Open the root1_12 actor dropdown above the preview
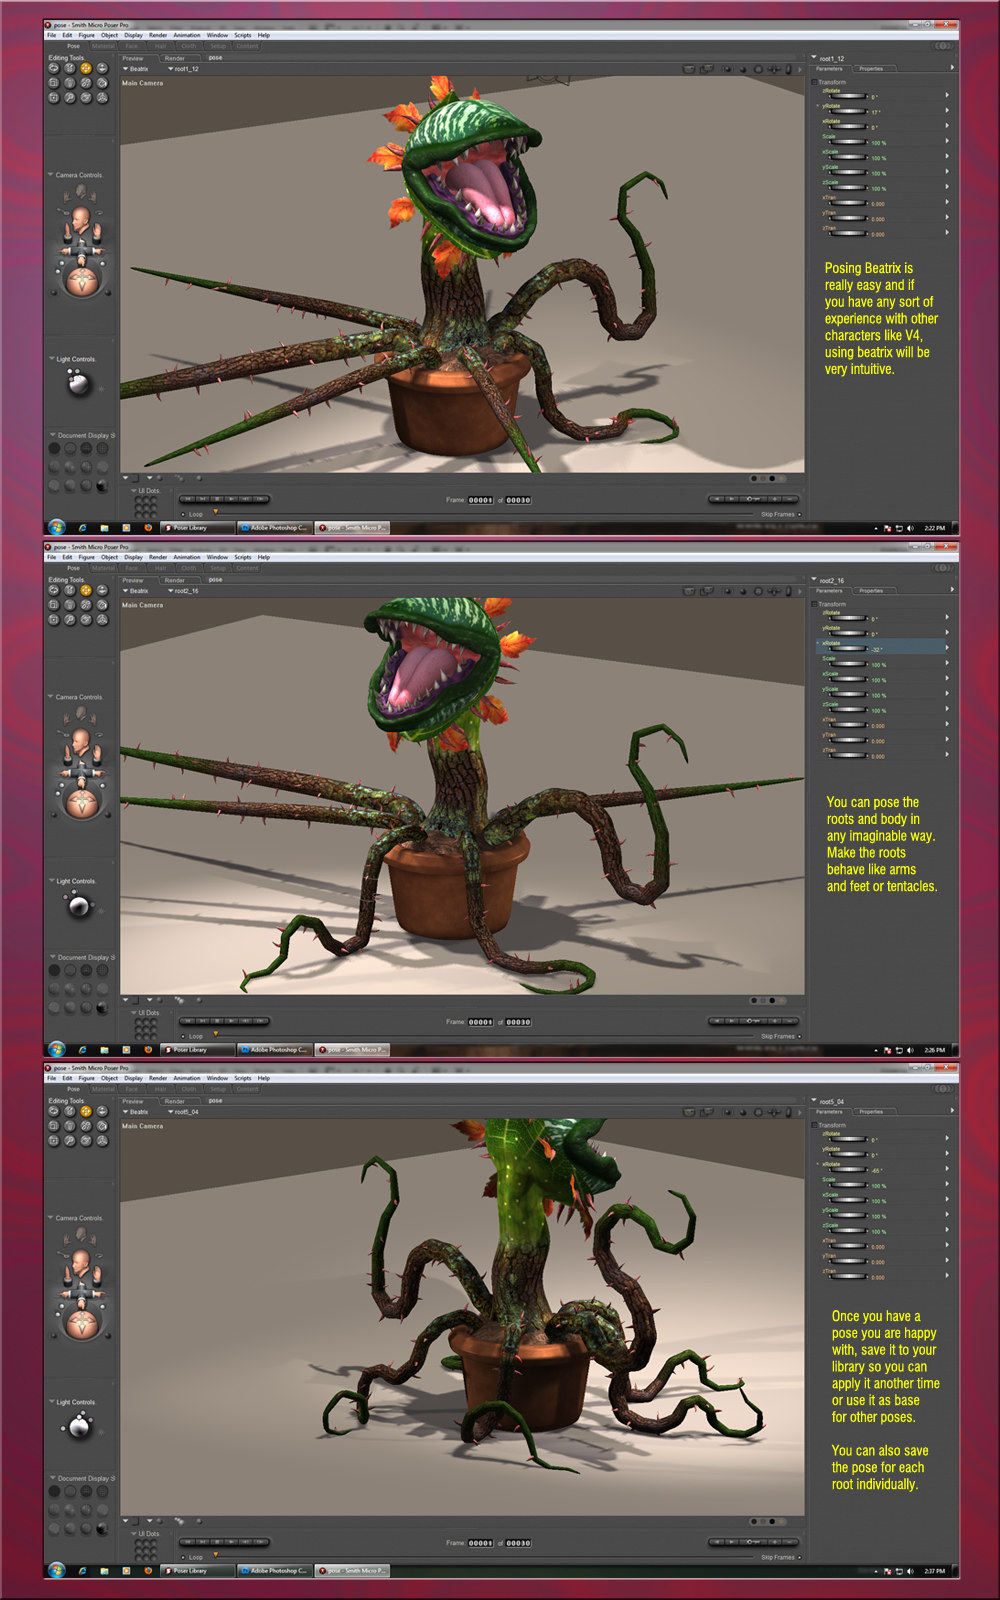Screen dimensions: 1000x1600 (184, 70)
